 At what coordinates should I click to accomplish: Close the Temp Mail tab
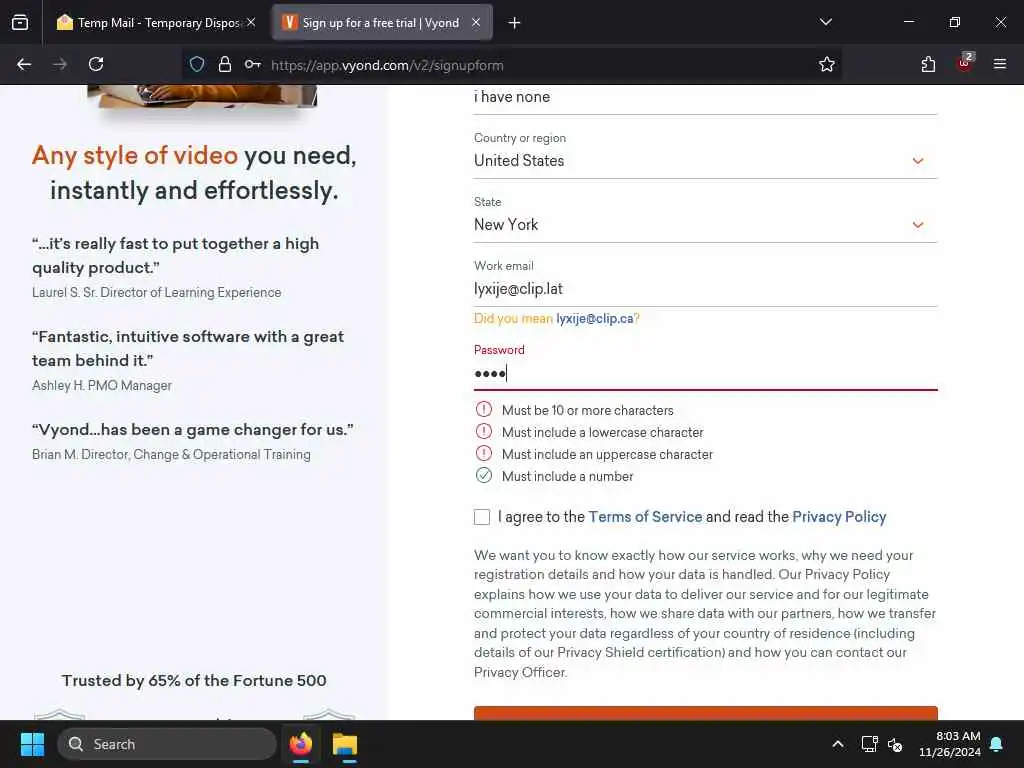(x=251, y=22)
